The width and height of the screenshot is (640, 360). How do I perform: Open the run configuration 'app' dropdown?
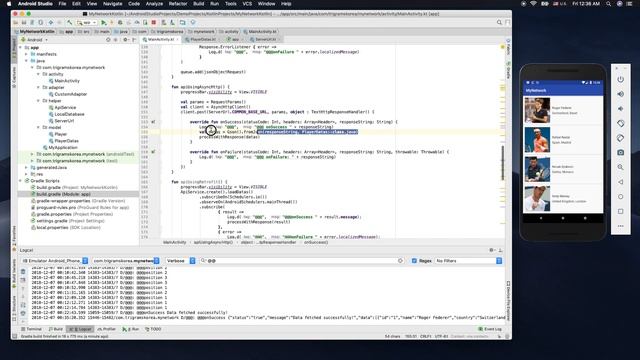87,22
